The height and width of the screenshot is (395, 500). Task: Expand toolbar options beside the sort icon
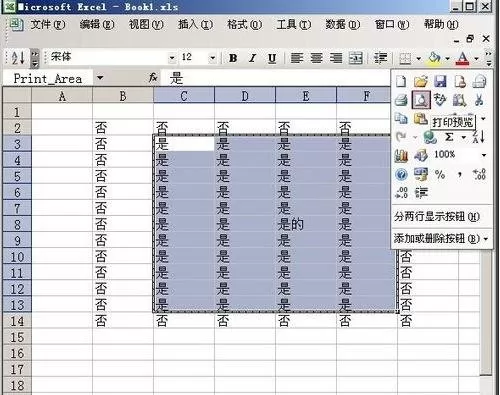pos(34,58)
